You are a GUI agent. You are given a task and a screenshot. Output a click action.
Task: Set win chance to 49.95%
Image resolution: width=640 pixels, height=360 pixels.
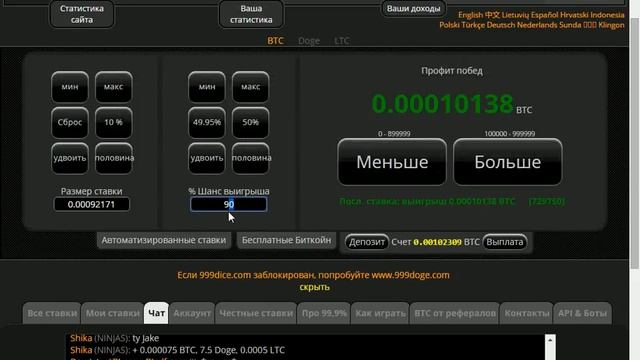(207, 122)
